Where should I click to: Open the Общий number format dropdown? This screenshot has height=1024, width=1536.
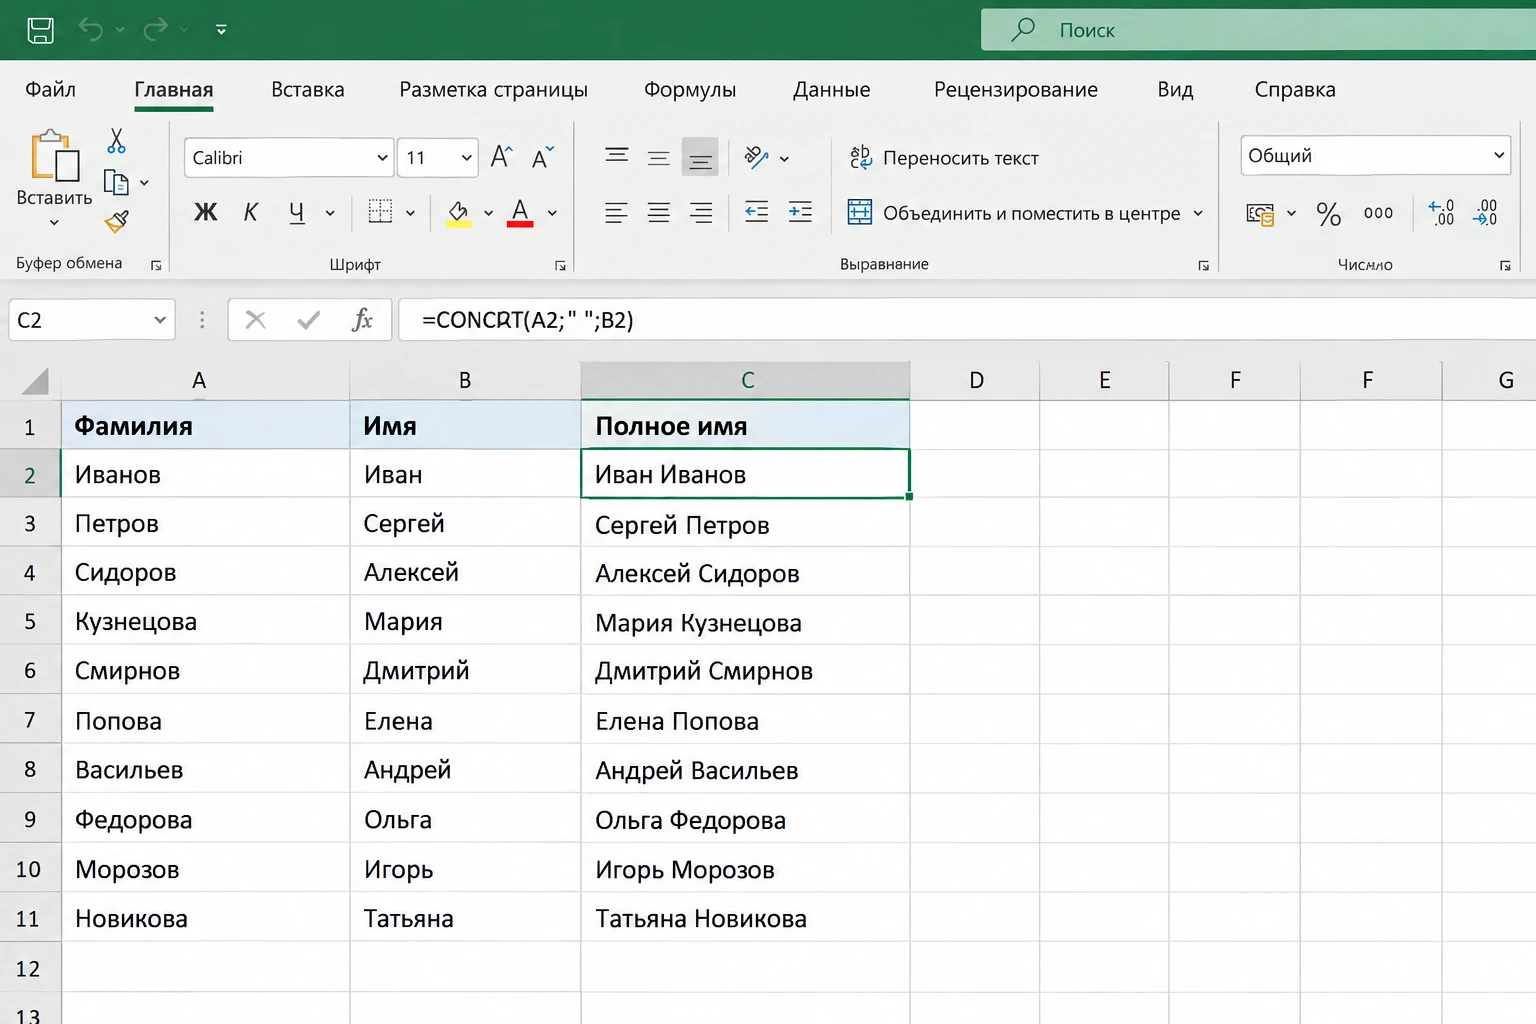(1499, 155)
